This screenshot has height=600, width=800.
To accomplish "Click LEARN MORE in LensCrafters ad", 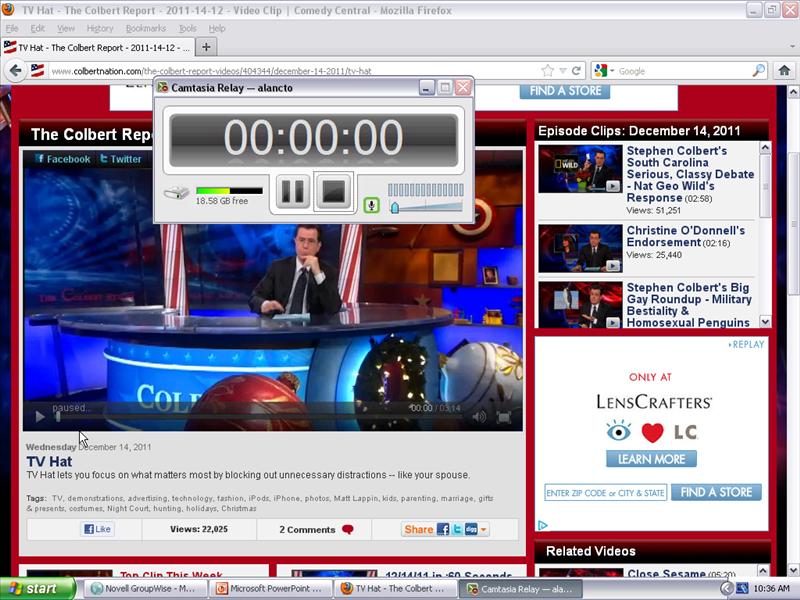I will point(652,459).
